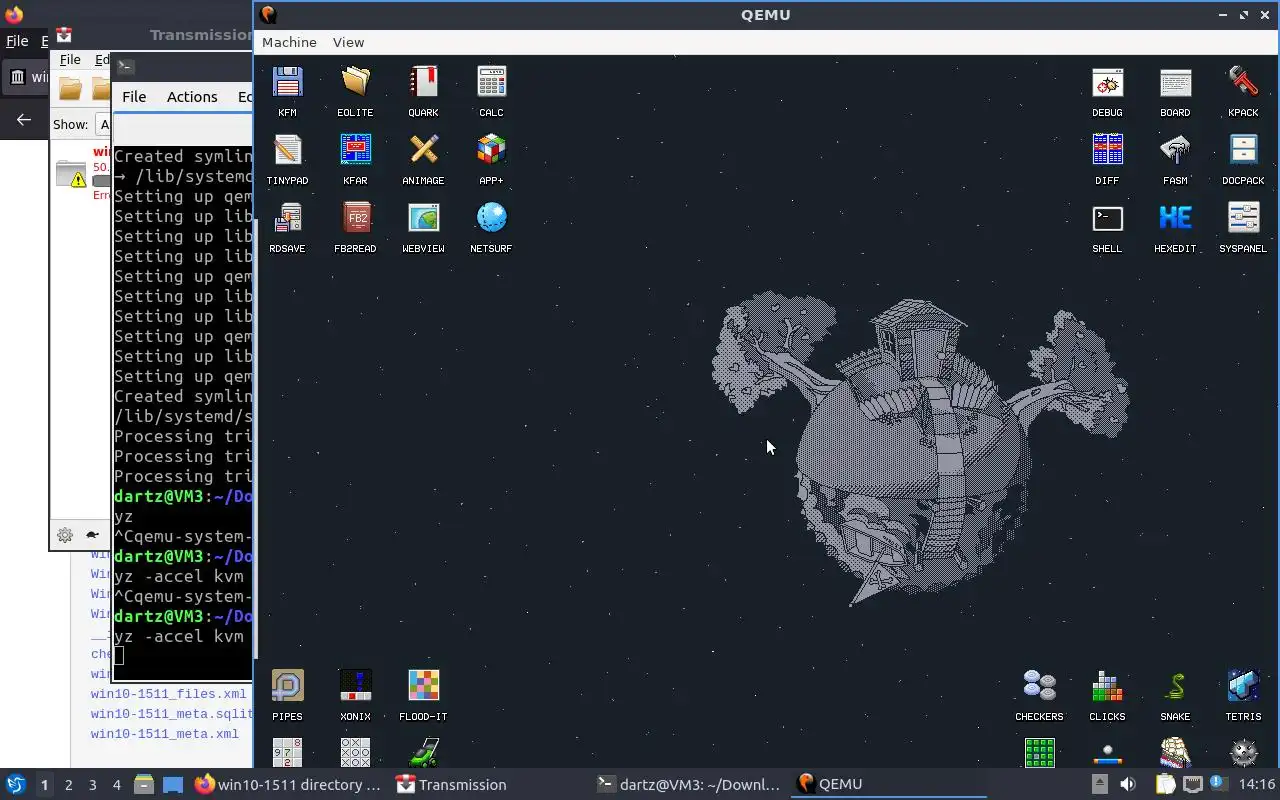The height and width of the screenshot is (800, 1280).
Task: Open the Actions menu in terminal window
Action: 192,97
